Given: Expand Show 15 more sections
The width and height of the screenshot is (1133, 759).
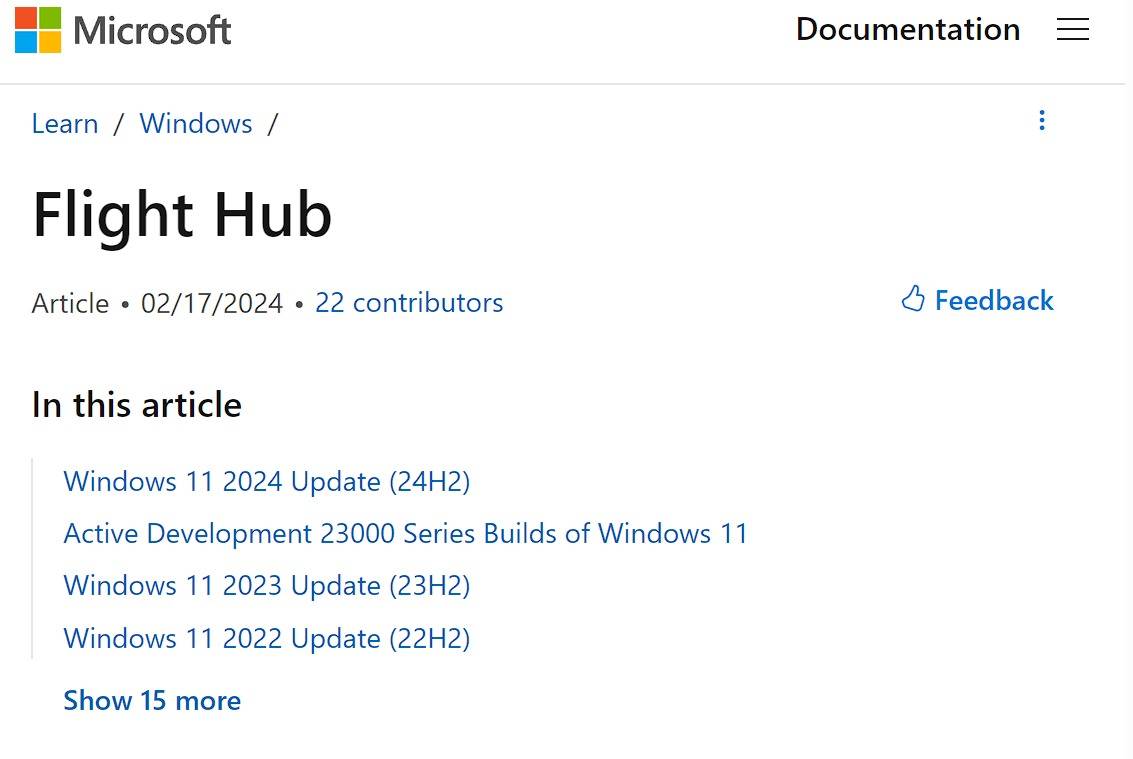Looking at the screenshot, I should click(152, 700).
